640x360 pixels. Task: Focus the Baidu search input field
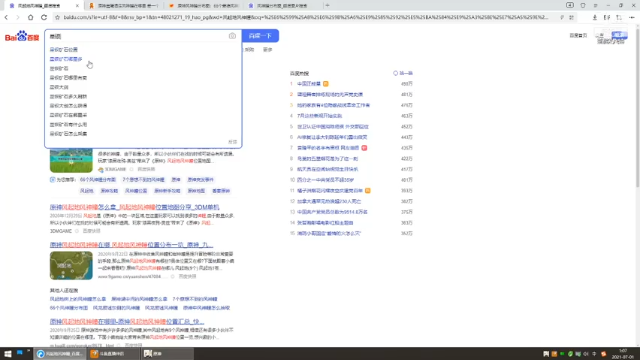tap(137, 36)
